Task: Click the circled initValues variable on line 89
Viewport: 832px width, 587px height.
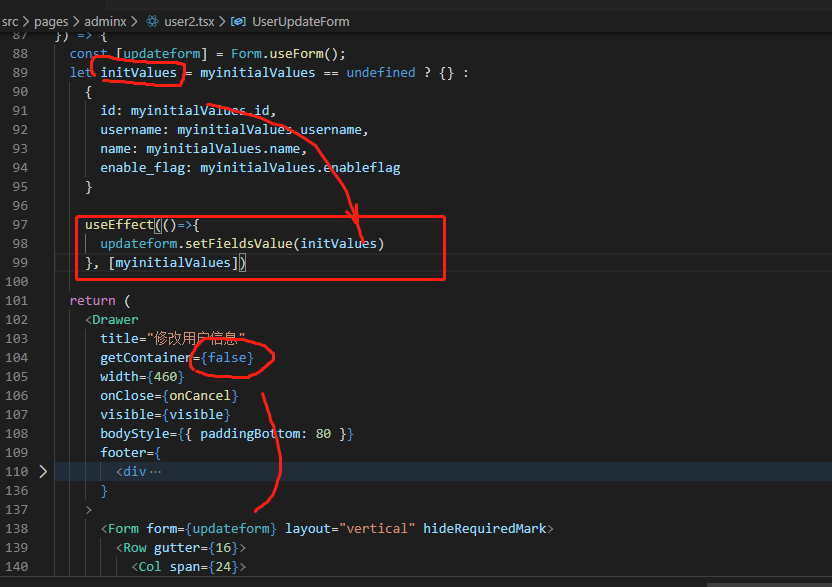Action: tap(139, 72)
